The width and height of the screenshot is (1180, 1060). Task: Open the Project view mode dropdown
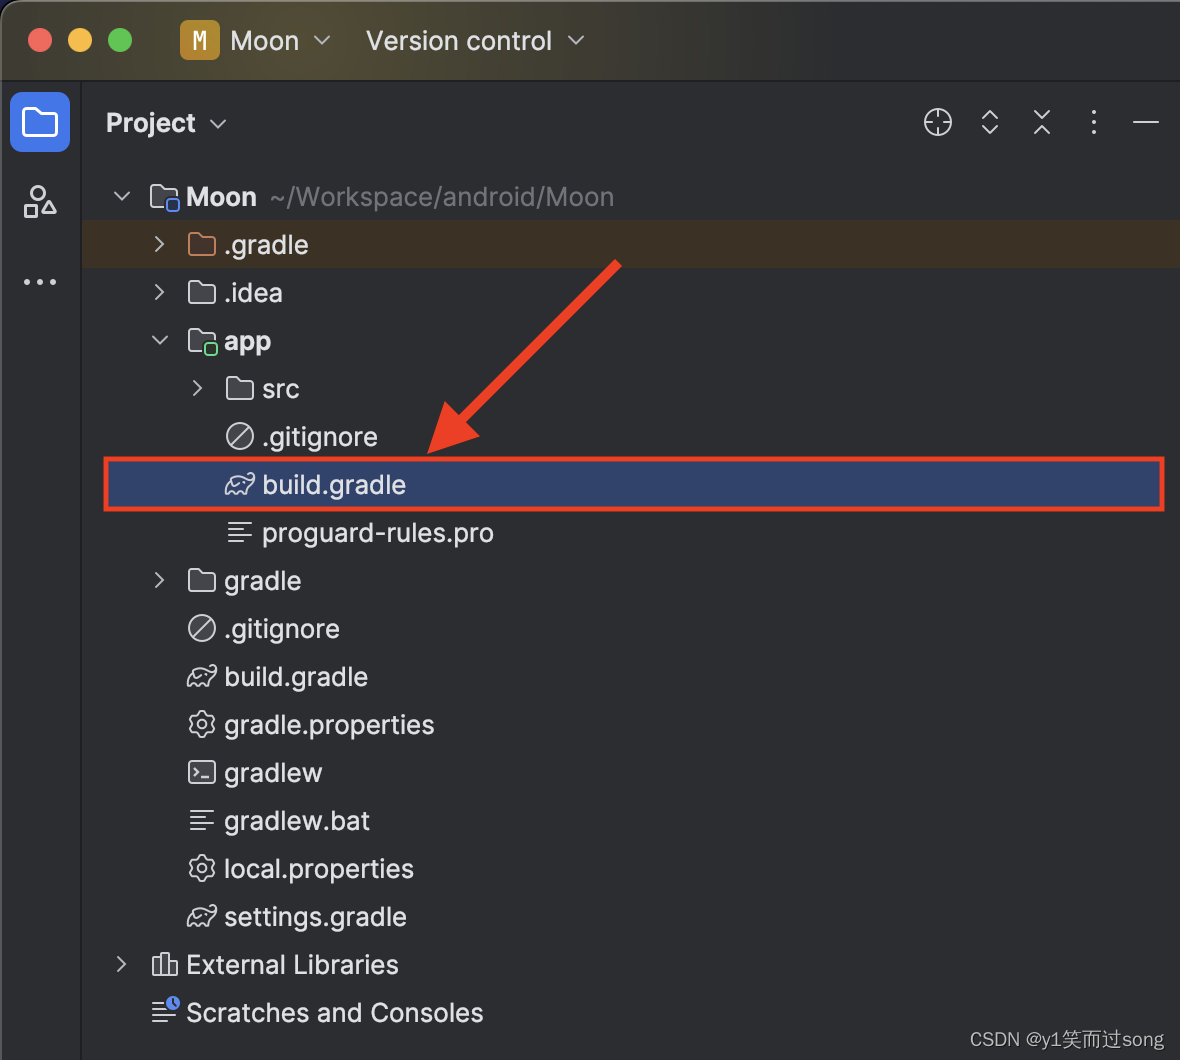point(166,123)
